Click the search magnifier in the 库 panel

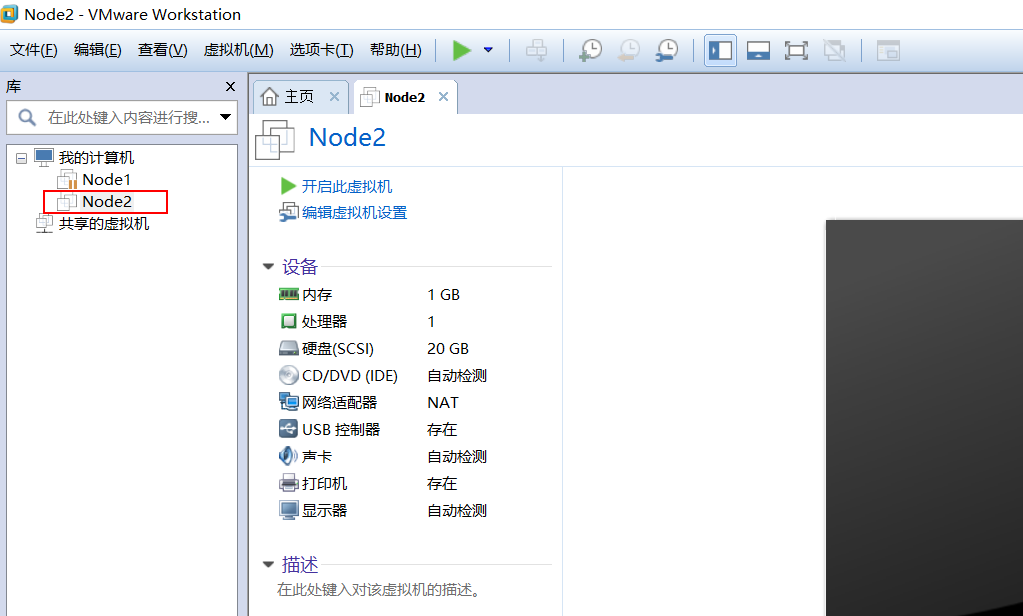pyautogui.click(x=24, y=116)
